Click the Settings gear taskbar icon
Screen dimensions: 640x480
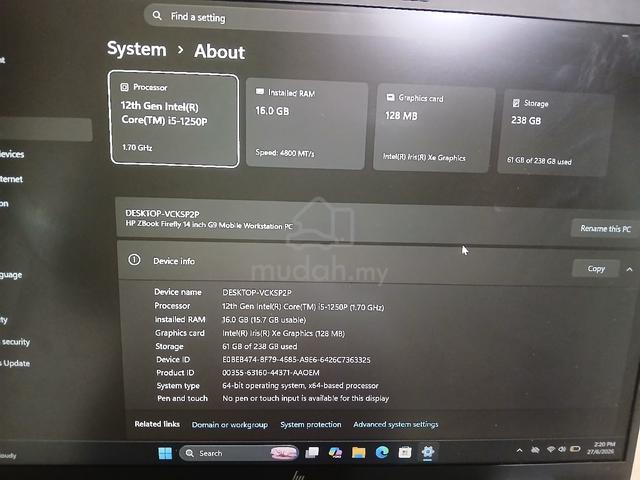pyautogui.click(x=427, y=452)
